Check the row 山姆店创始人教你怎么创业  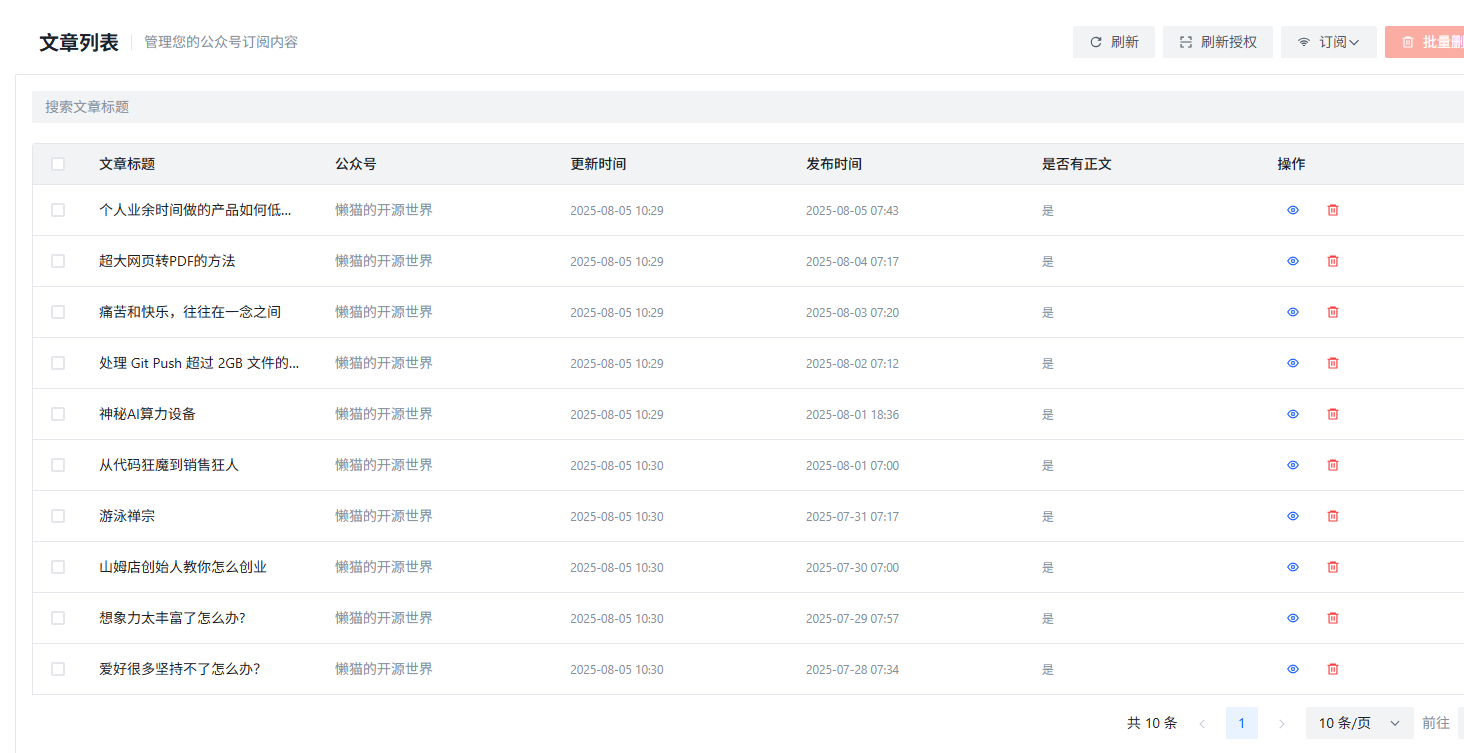coord(58,567)
